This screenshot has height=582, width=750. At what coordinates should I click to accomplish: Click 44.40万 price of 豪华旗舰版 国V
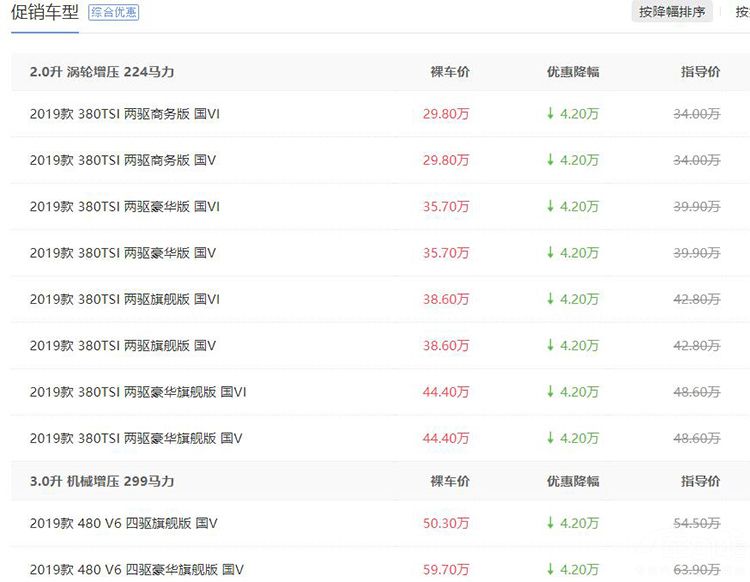pyautogui.click(x=446, y=439)
